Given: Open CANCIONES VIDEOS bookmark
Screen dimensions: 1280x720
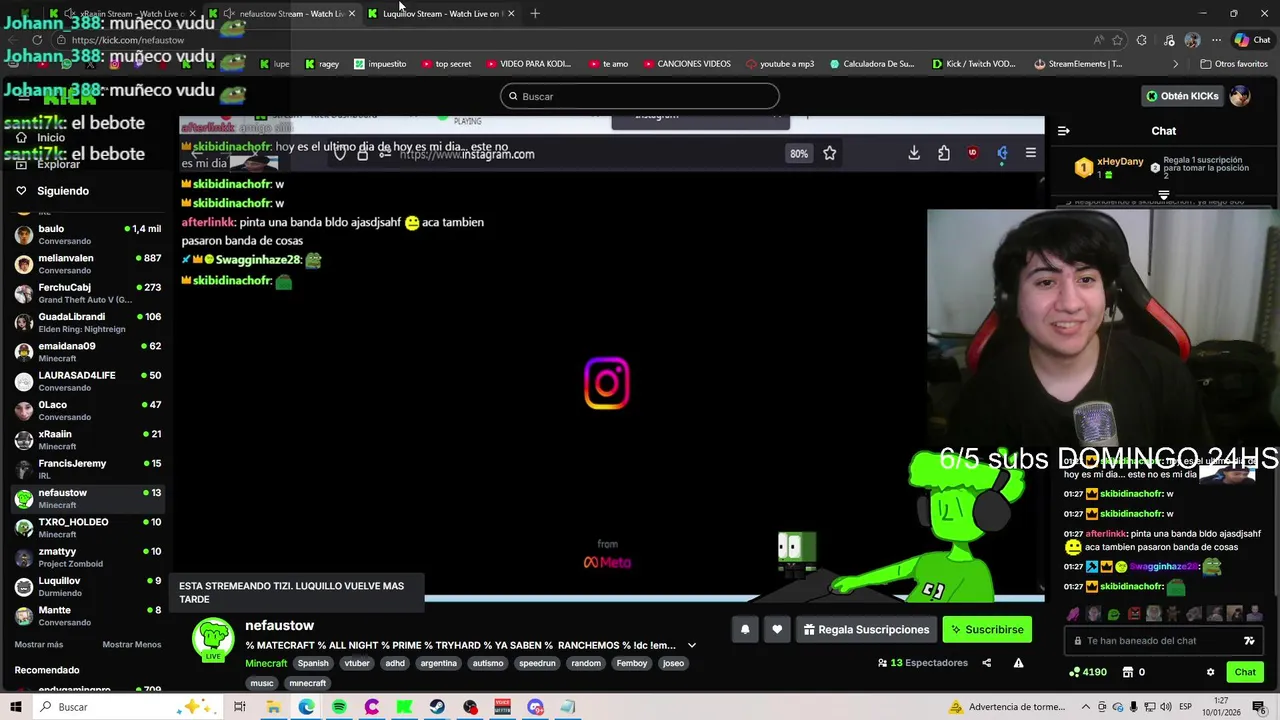Looking at the screenshot, I should tap(686, 64).
